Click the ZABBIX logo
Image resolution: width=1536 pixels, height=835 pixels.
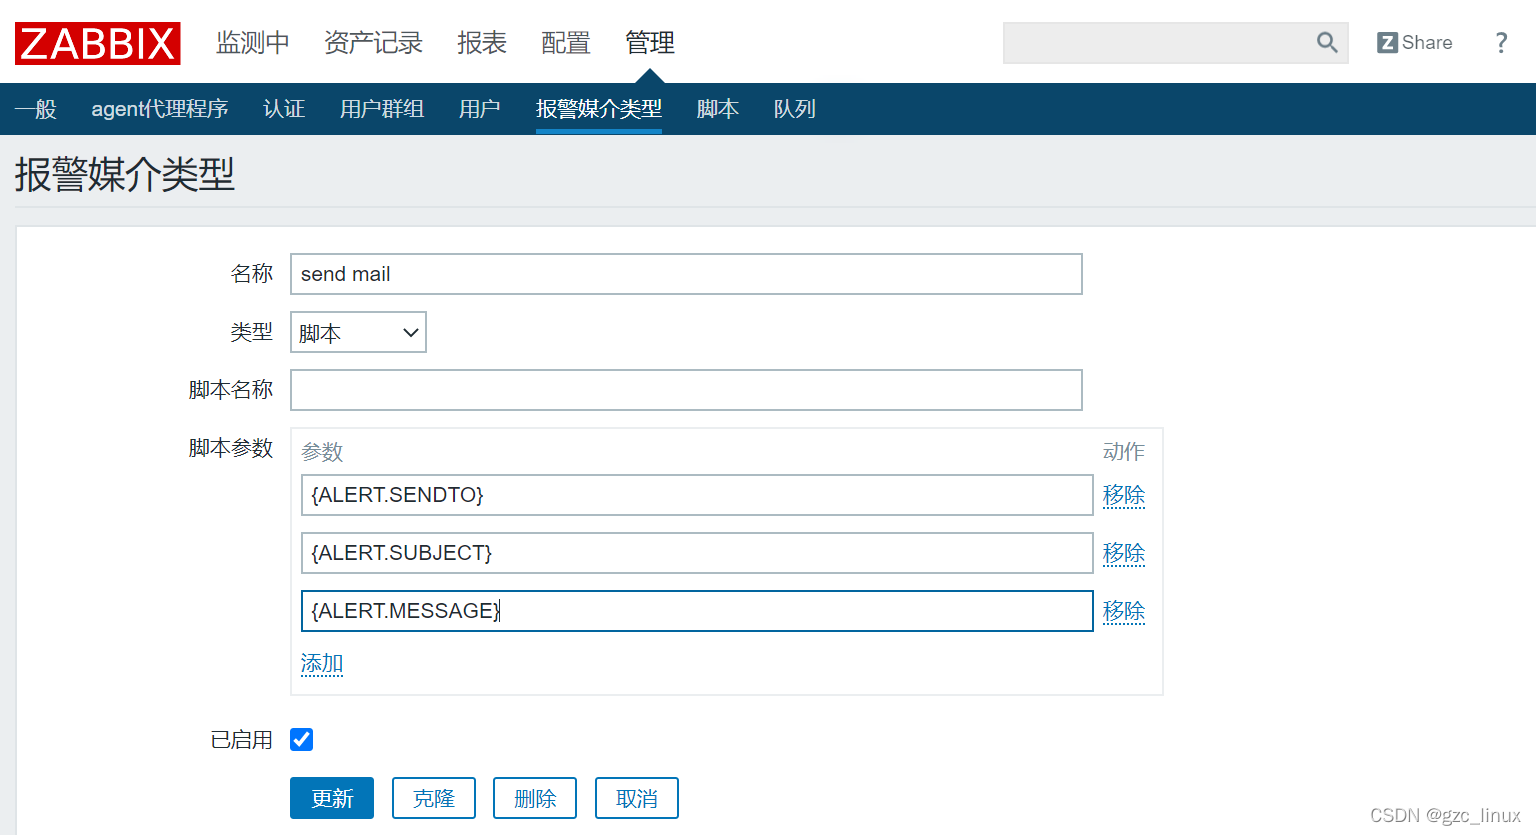click(97, 43)
